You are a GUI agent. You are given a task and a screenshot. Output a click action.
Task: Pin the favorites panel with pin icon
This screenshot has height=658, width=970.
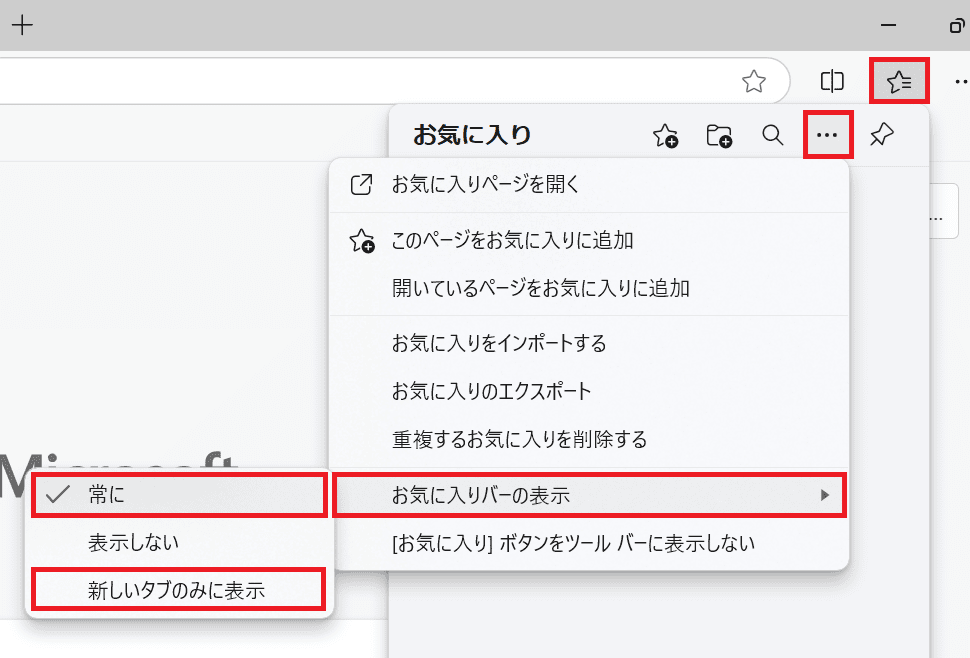882,135
